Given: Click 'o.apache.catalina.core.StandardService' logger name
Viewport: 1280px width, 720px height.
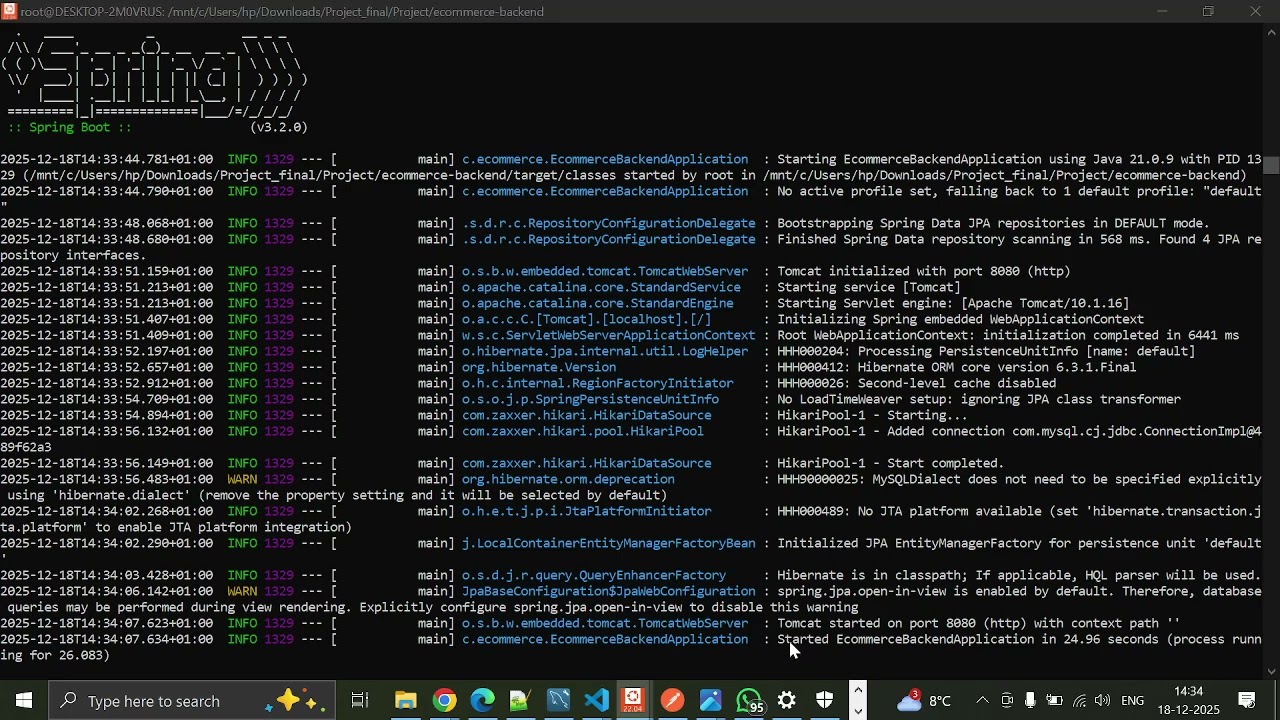Looking at the screenshot, I should click(601, 287).
